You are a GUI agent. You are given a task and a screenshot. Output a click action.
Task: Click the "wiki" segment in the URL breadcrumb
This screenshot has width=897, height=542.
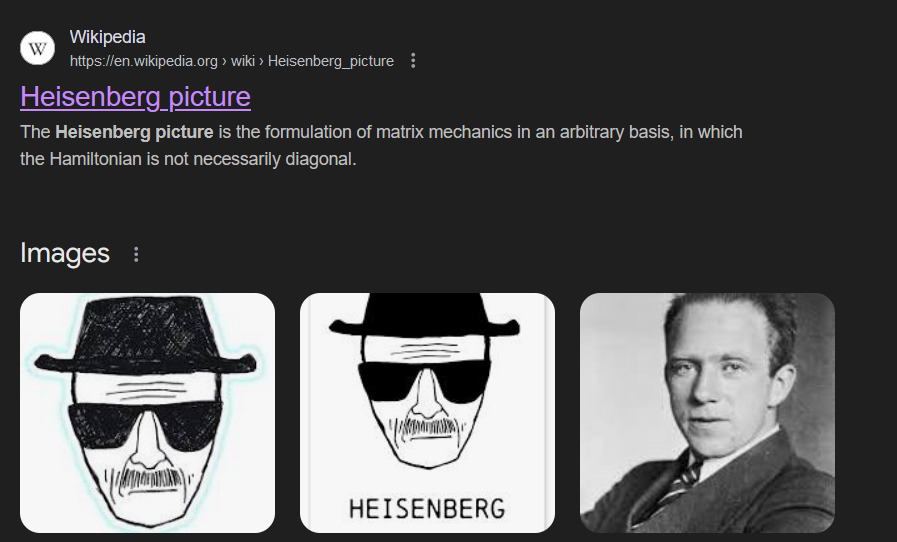point(243,61)
